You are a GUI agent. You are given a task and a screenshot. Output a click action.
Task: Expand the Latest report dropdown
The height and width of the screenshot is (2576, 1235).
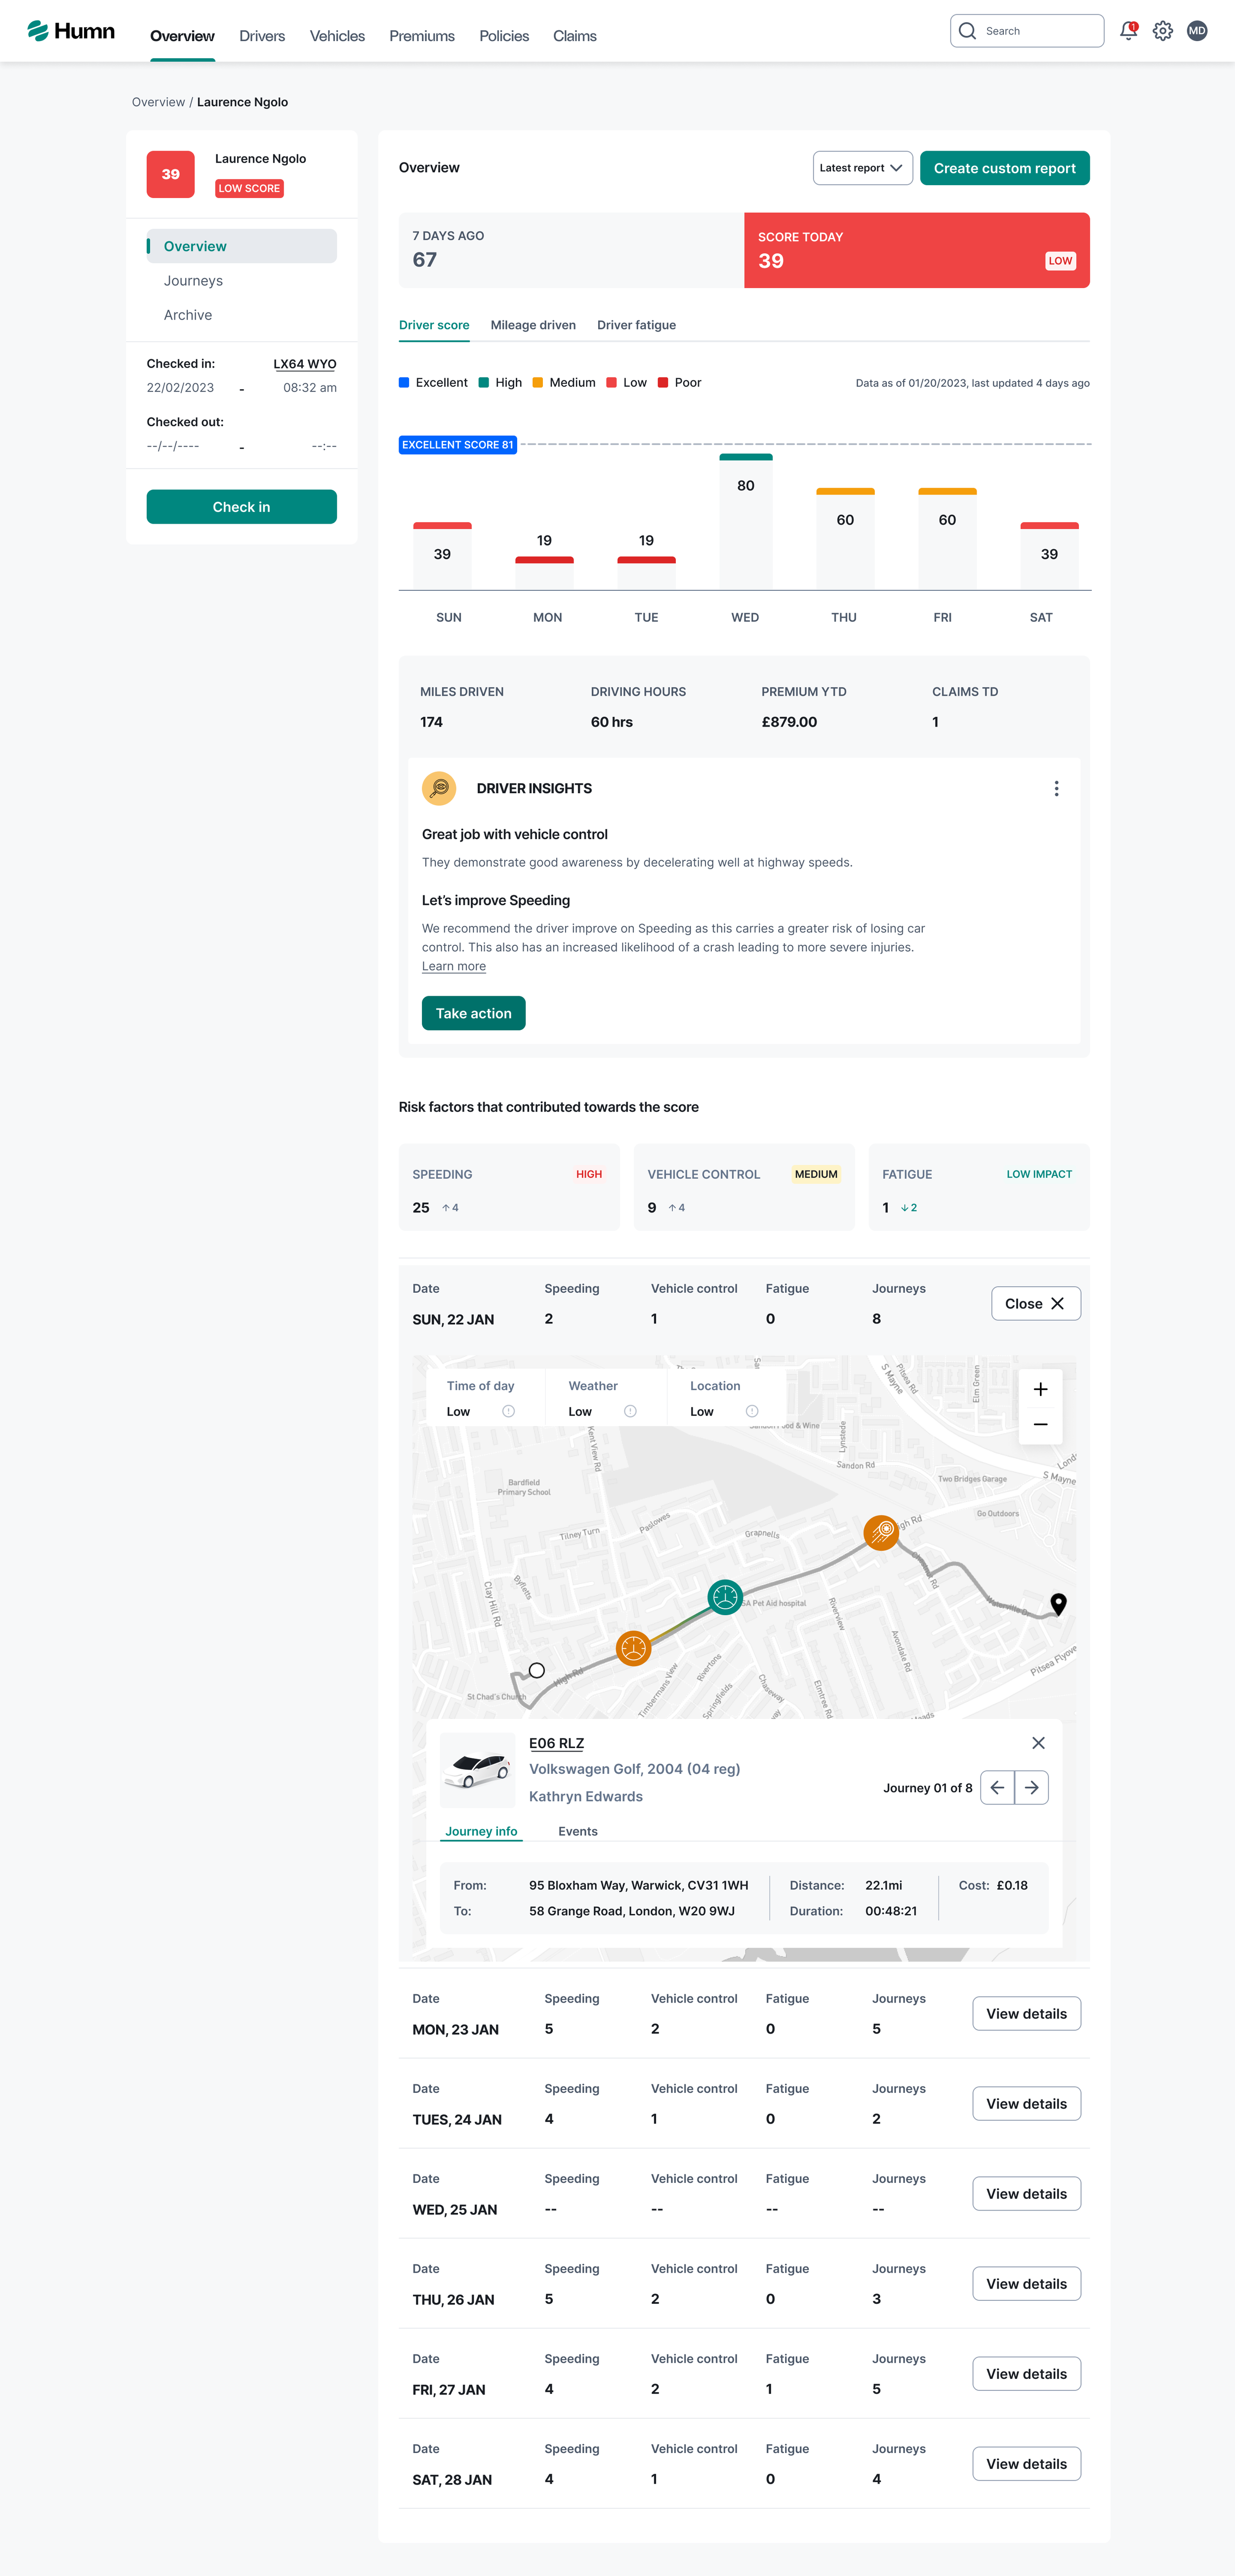click(862, 168)
